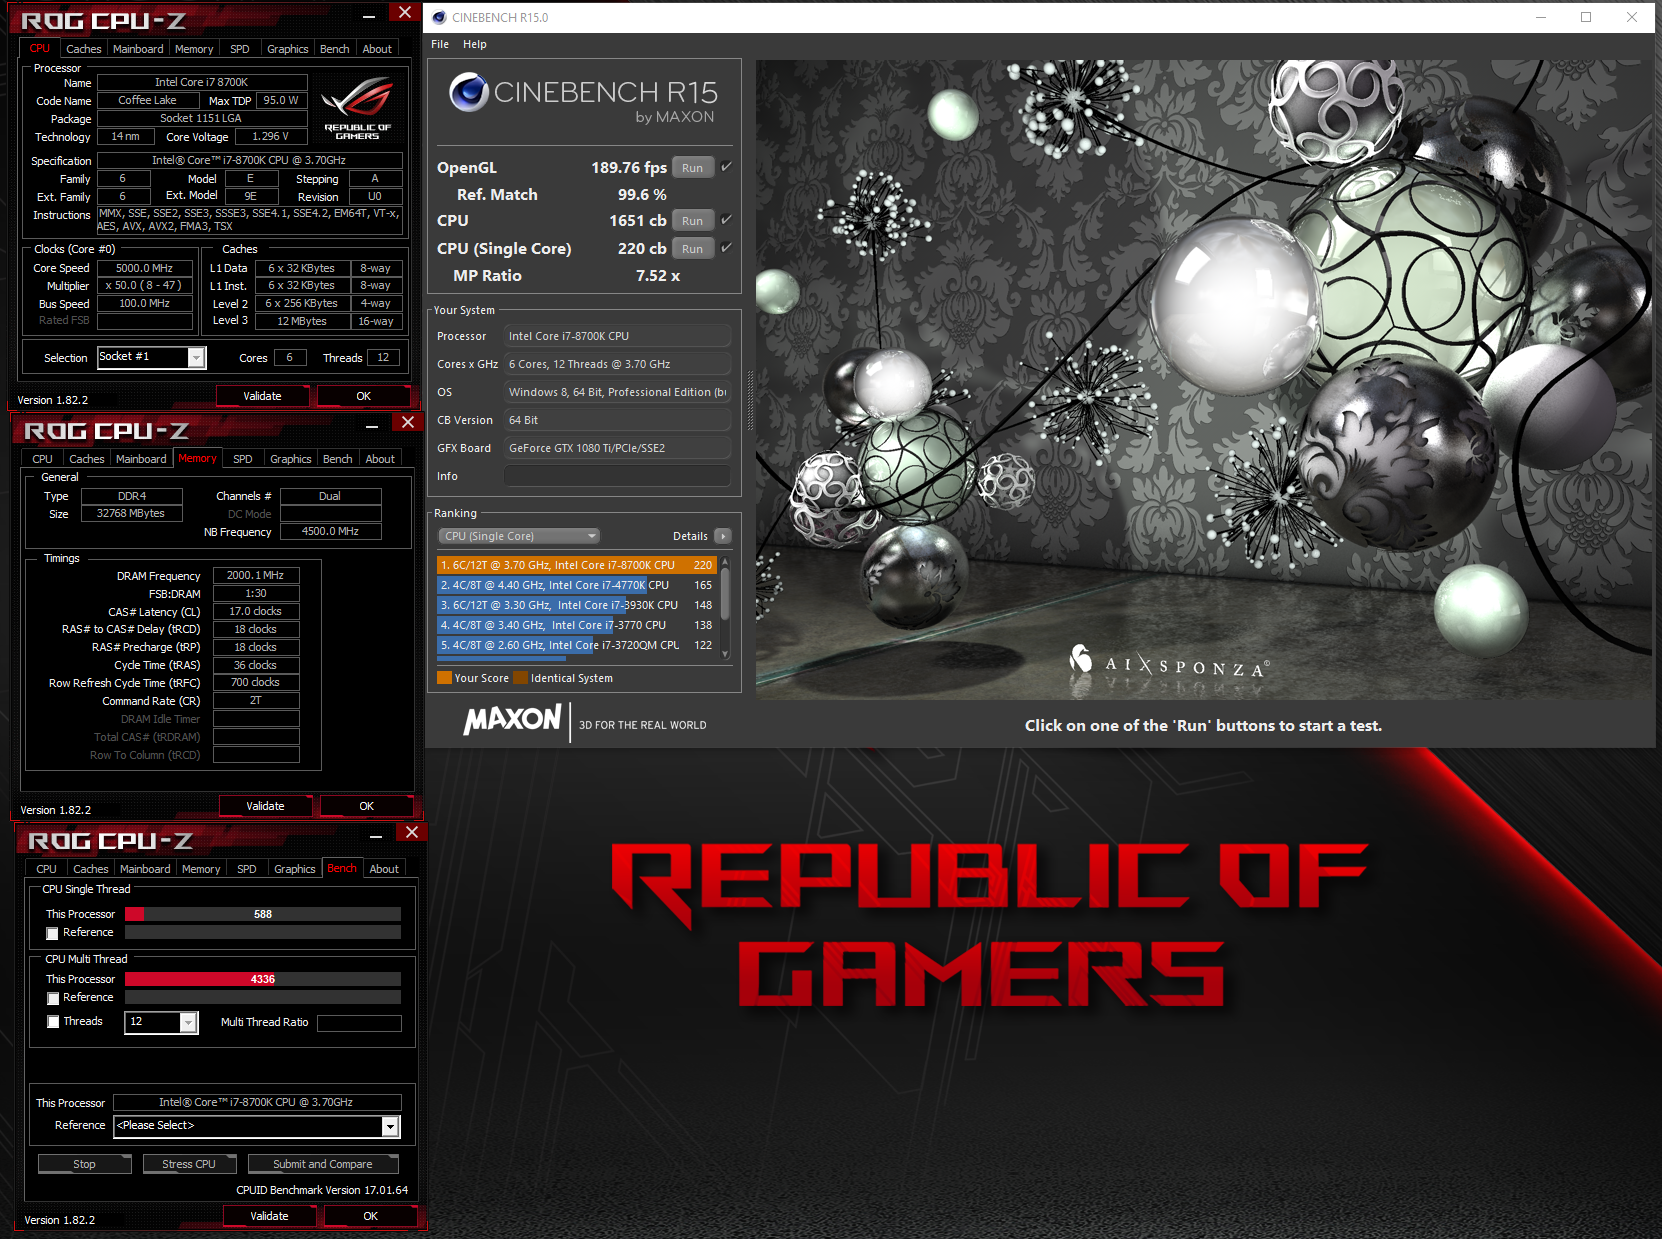Image resolution: width=1662 pixels, height=1239 pixels.
Task: Close the CPU-Z Bench window
Action: (x=411, y=832)
